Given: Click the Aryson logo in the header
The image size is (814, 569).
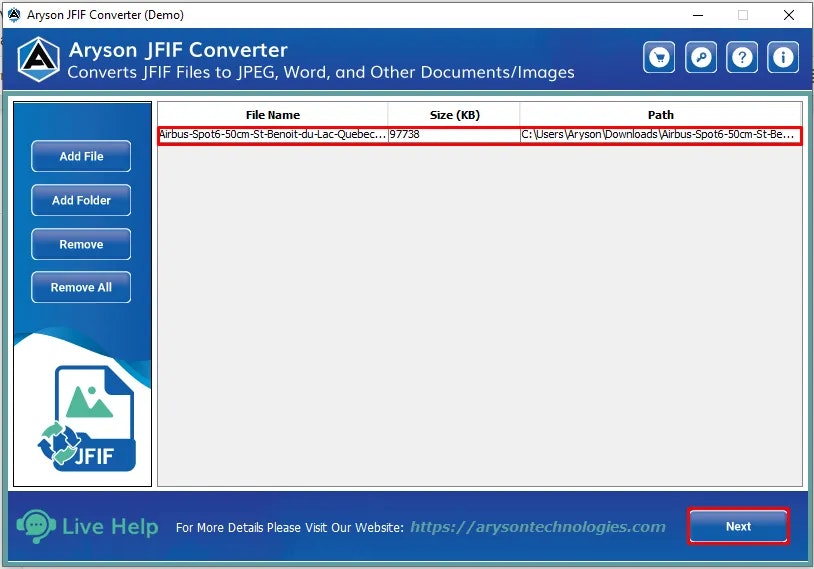Looking at the screenshot, I should [x=38, y=59].
